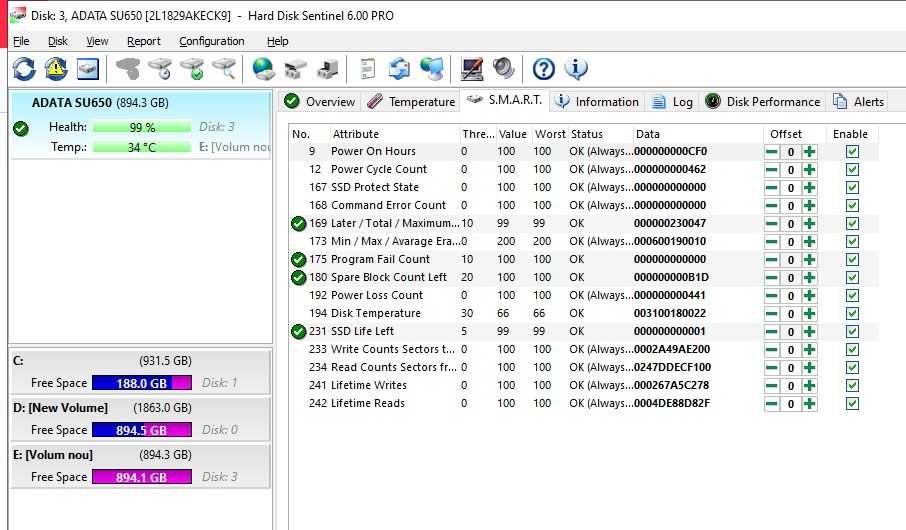Click the disk with magnifying glass toolbar icon
This screenshot has width=906, height=530.
(225, 69)
